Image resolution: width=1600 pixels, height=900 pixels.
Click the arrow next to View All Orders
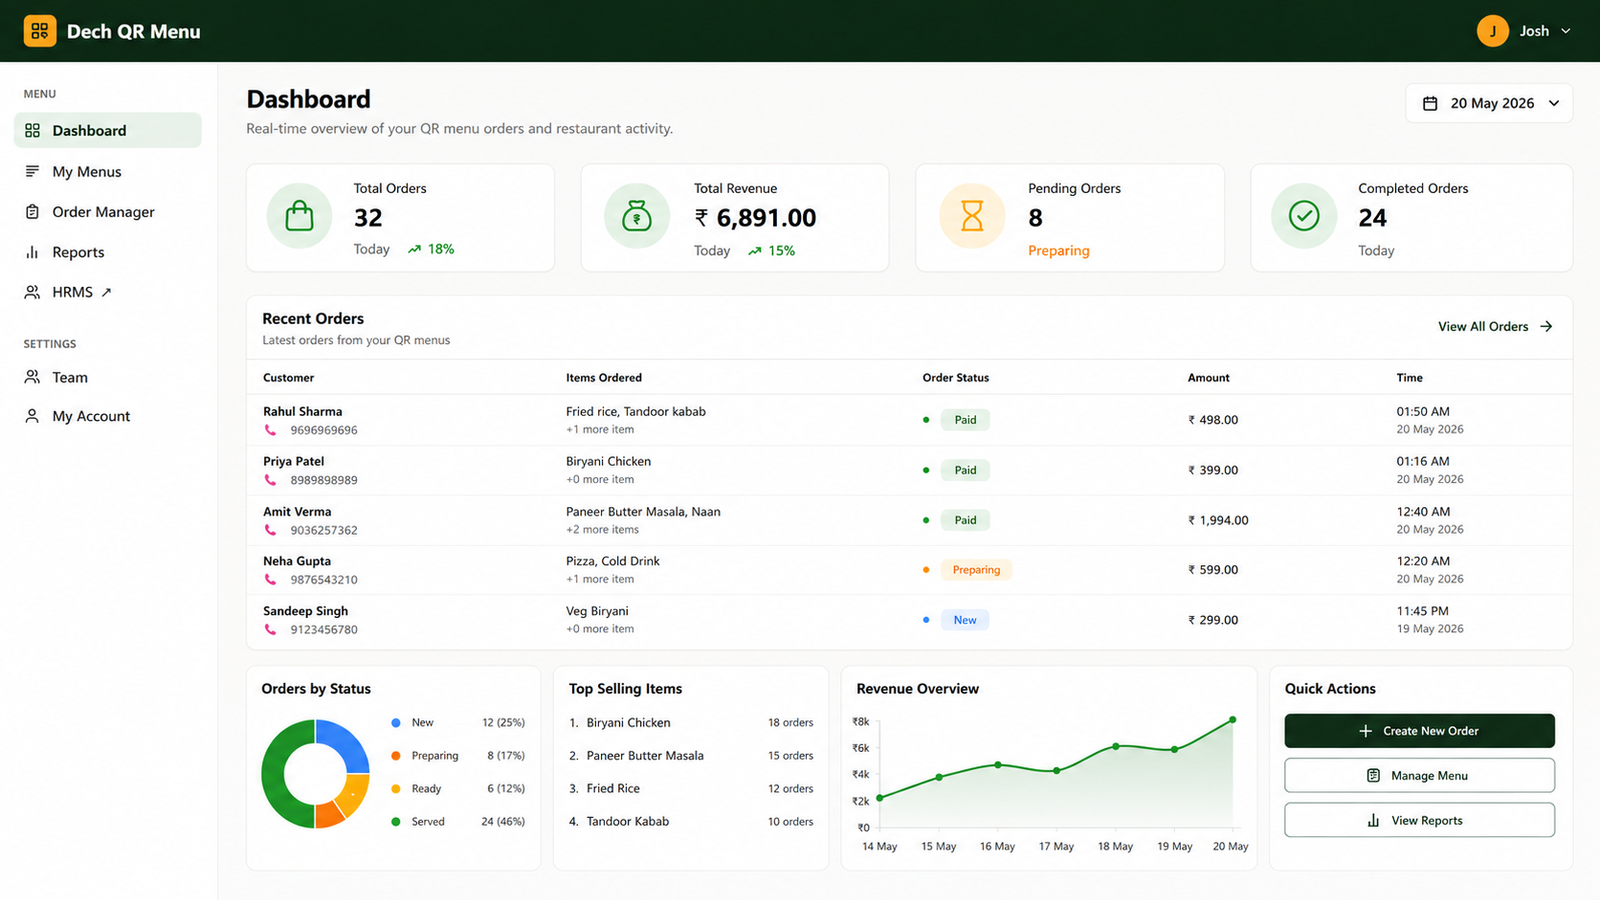pos(1546,327)
